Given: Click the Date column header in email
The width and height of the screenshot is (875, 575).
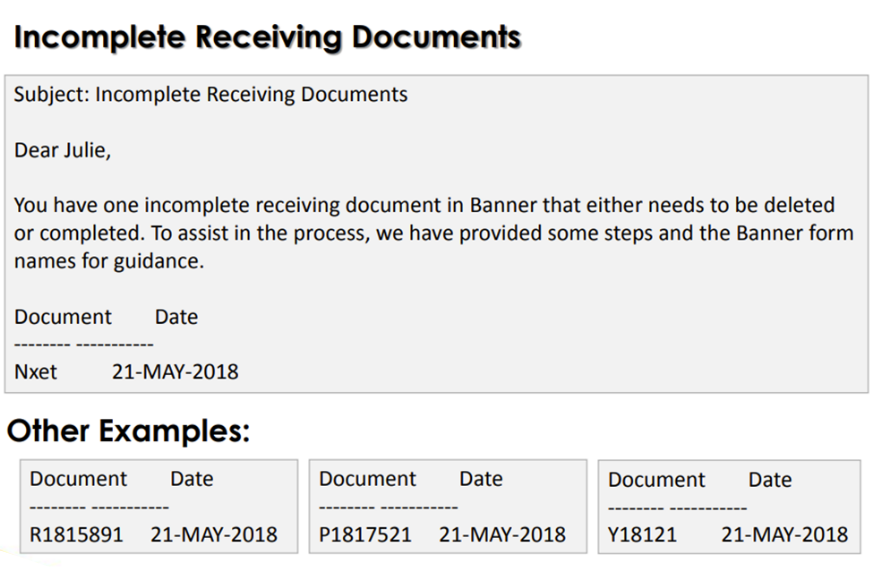Looking at the screenshot, I should coord(176,317).
